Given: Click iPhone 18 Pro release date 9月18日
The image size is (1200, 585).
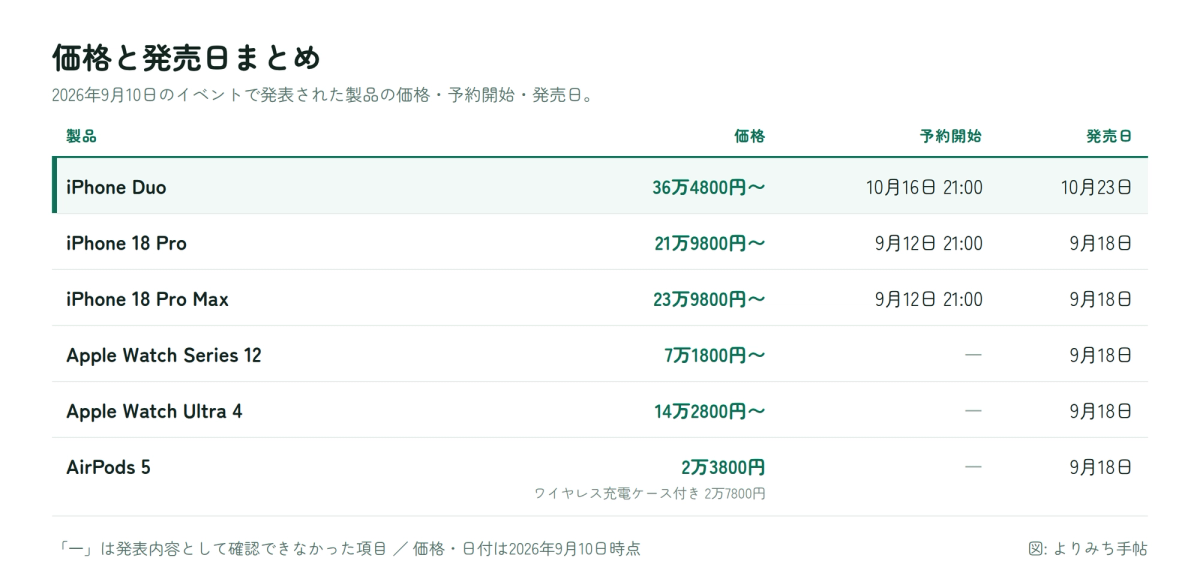Looking at the screenshot, I should [1100, 243].
